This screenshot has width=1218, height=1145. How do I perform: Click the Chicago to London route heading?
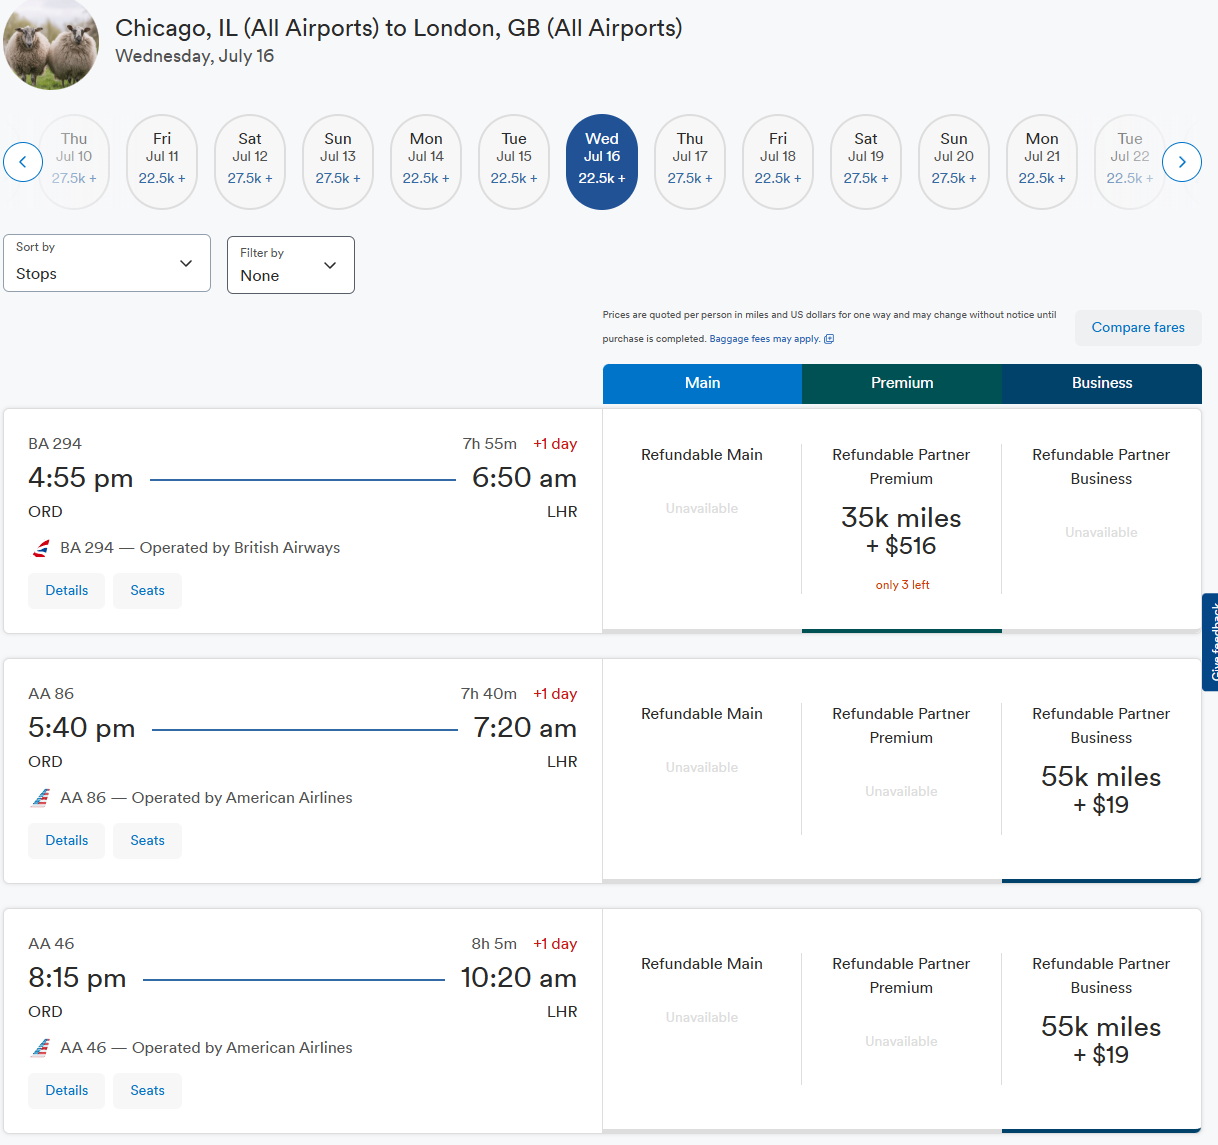(x=399, y=28)
